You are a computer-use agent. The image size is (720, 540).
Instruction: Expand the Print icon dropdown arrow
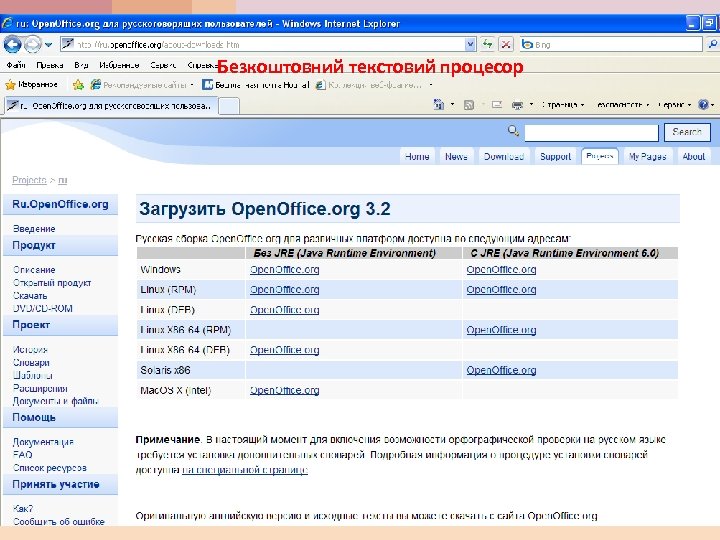(531, 105)
